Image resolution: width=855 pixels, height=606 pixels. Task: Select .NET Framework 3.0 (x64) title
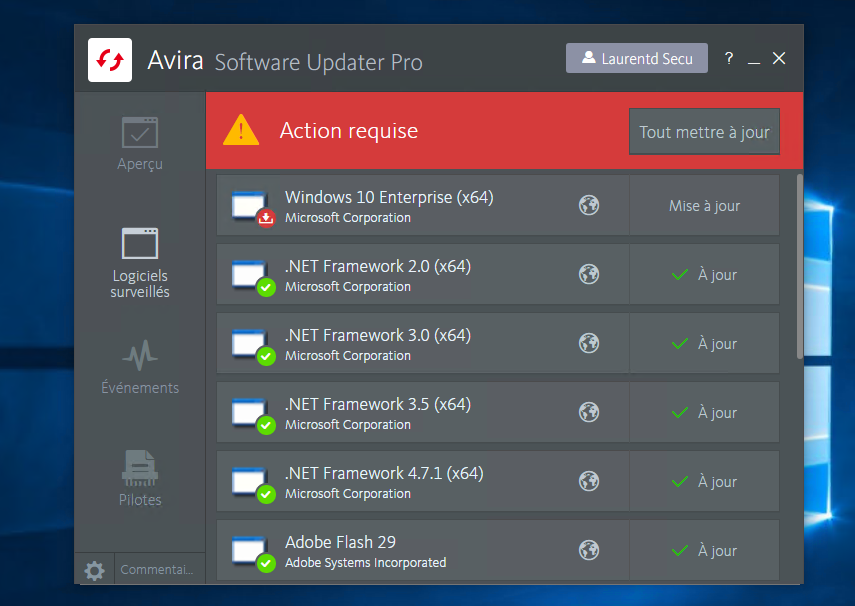(377, 335)
